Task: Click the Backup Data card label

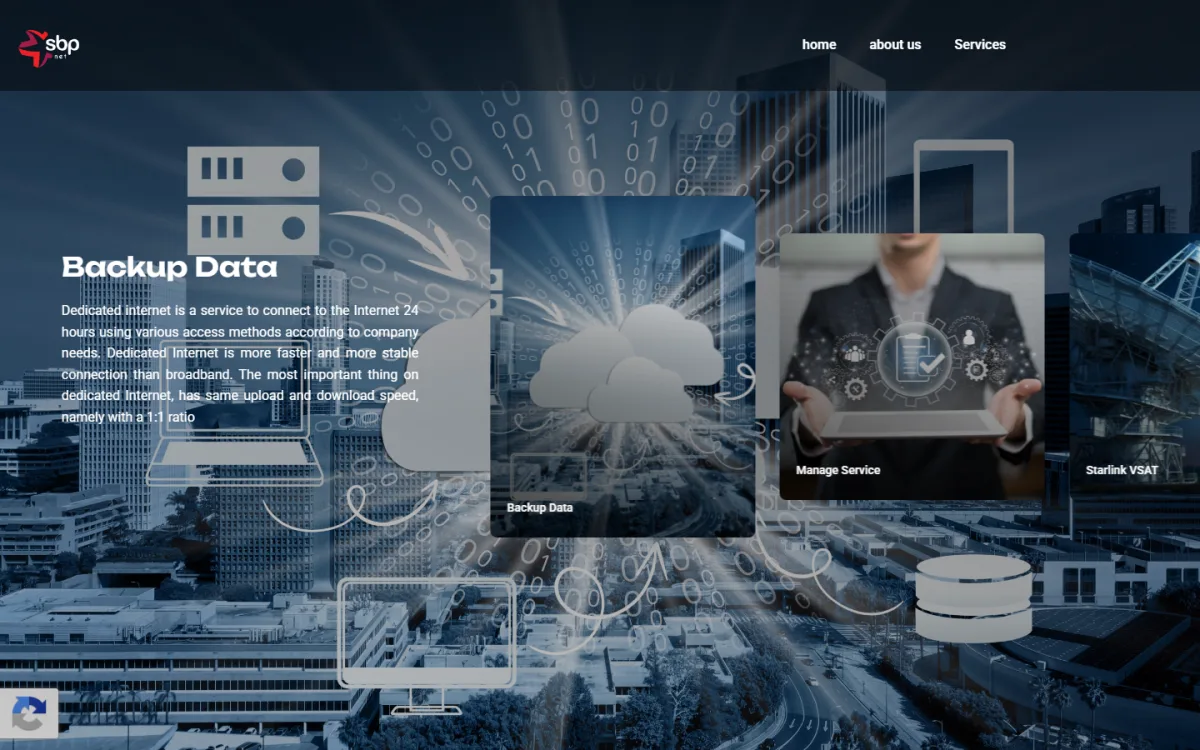Action: tap(540, 507)
